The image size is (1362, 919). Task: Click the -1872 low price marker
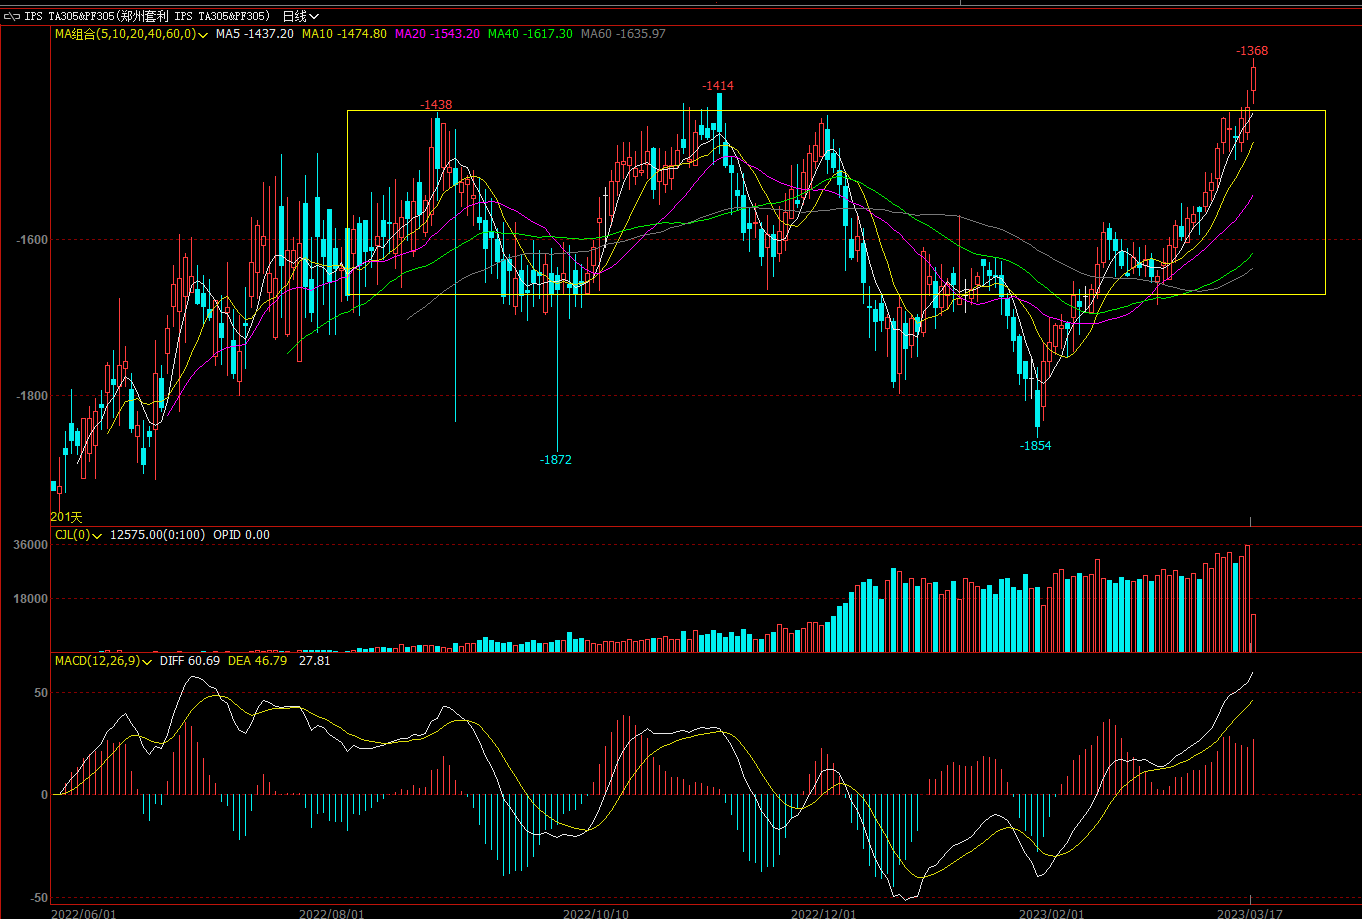tap(555, 460)
